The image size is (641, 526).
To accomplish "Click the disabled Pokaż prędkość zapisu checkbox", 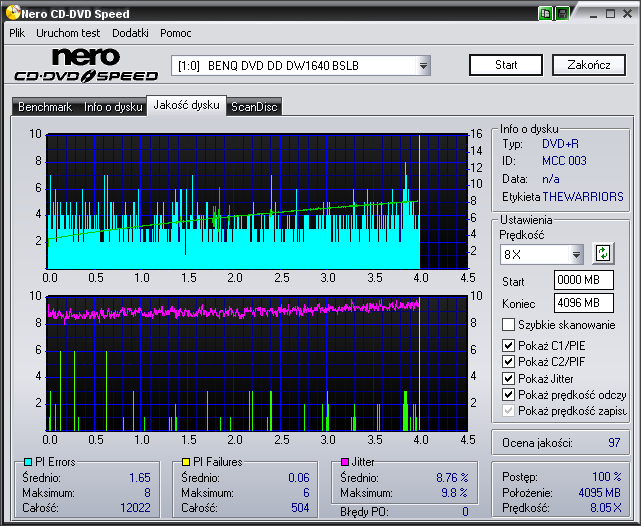I will (x=508, y=411).
